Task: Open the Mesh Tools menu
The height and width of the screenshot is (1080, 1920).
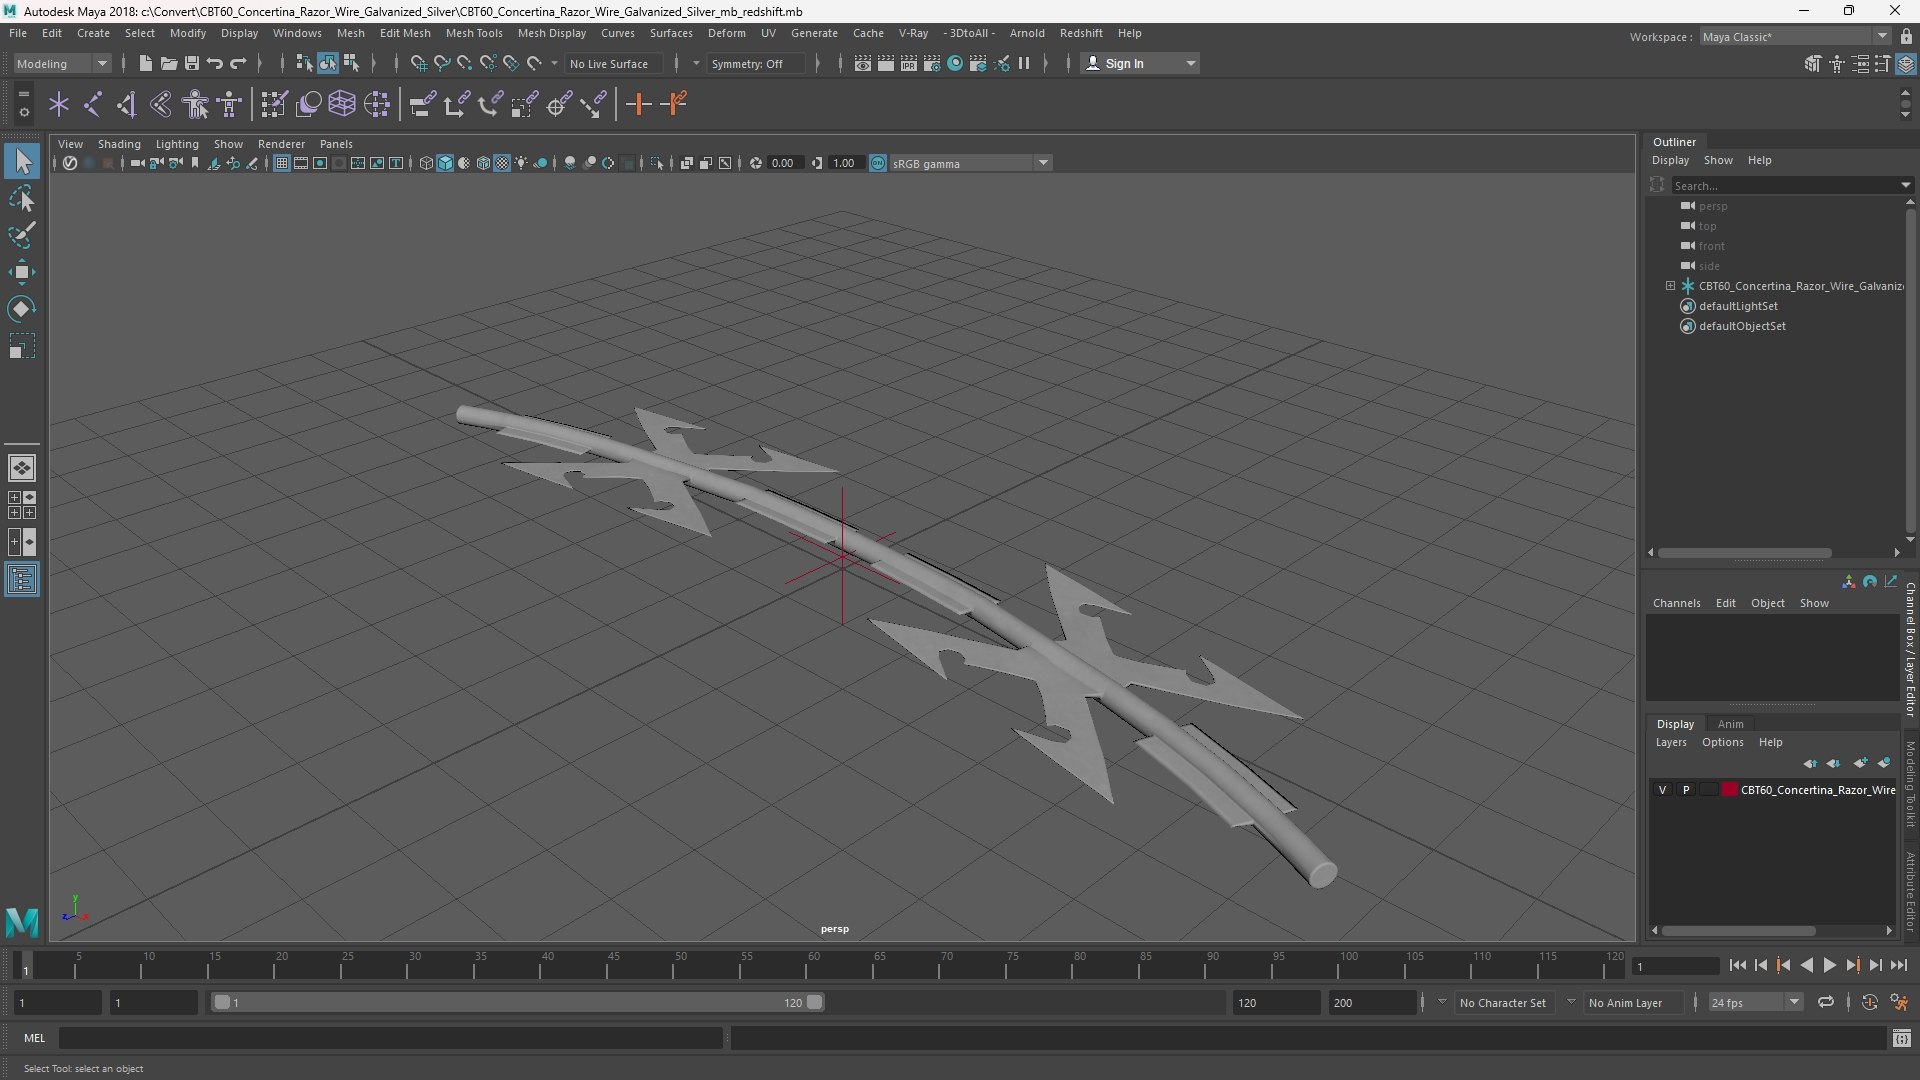Action: pos(474,33)
